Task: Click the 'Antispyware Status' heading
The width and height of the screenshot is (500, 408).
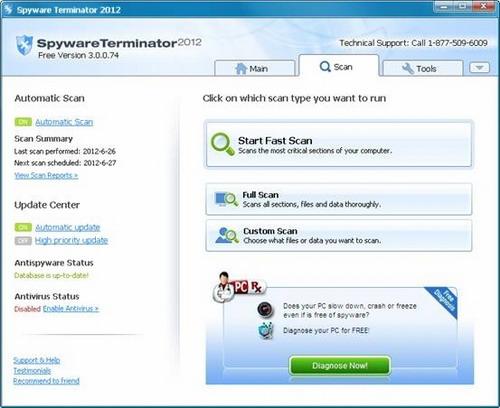Action: [54, 263]
